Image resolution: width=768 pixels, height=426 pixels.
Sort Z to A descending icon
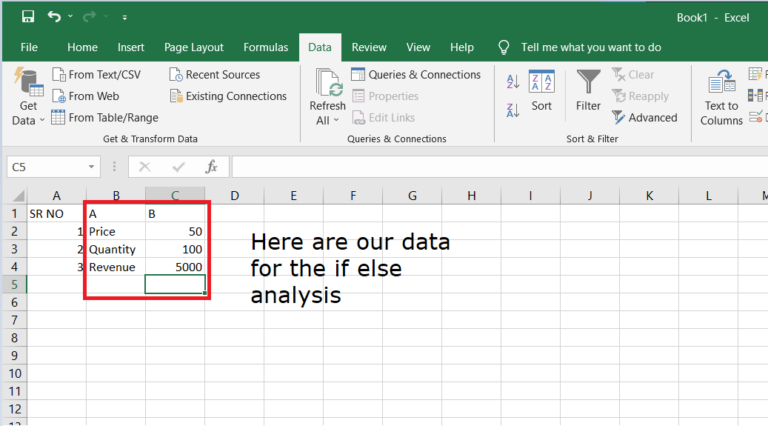point(513,110)
